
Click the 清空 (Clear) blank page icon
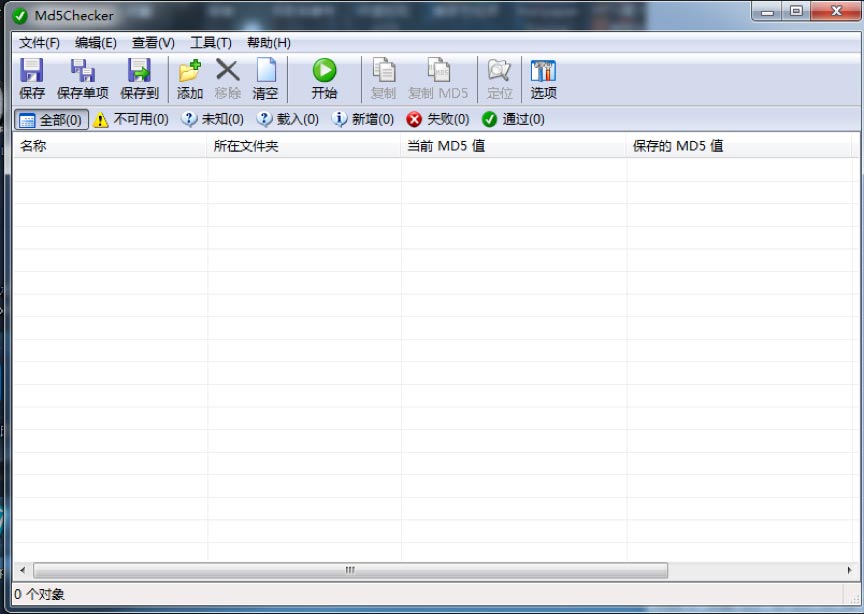[266, 71]
